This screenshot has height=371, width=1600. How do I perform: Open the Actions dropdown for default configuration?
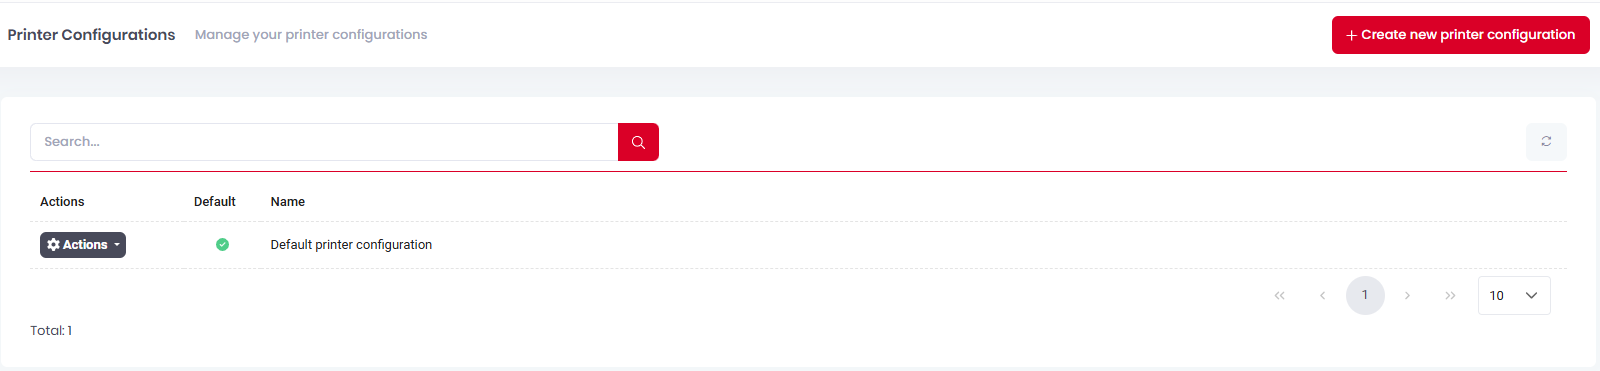click(x=83, y=245)
